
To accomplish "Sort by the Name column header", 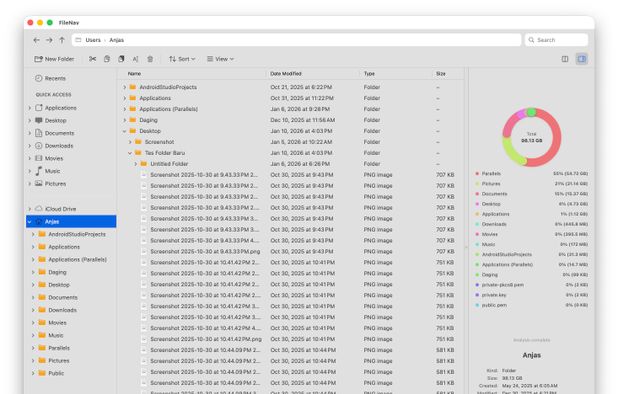I will 134,74.
